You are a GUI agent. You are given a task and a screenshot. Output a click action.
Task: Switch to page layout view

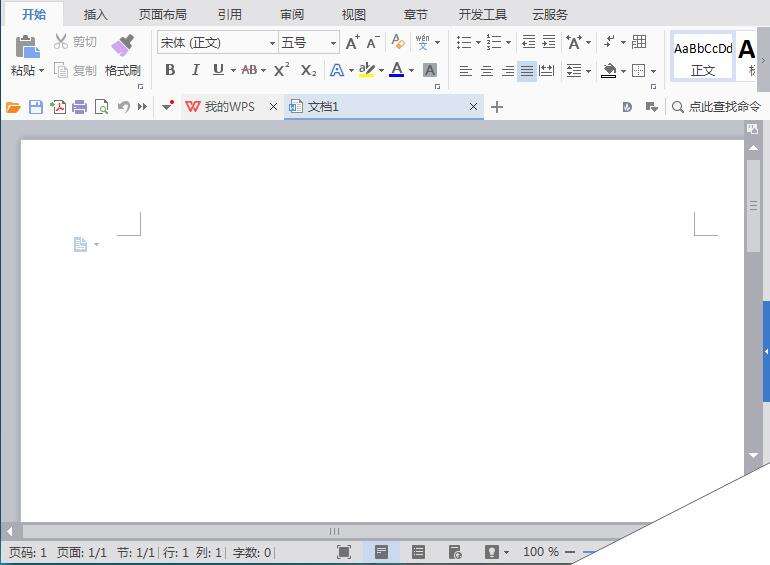tap(381, 552)
